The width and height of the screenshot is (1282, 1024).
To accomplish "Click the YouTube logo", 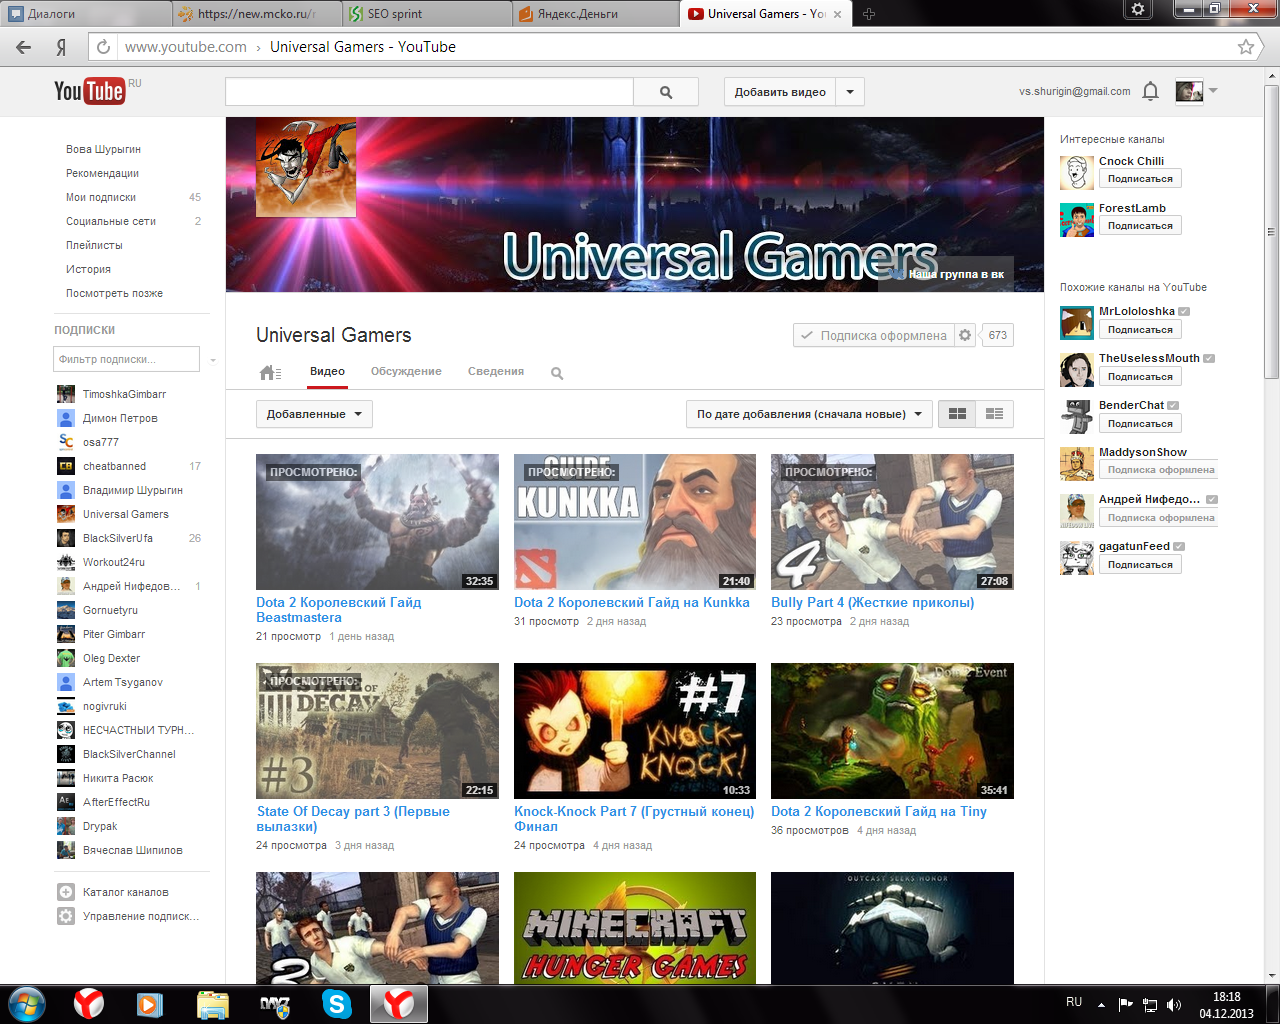I will point(89,91).
